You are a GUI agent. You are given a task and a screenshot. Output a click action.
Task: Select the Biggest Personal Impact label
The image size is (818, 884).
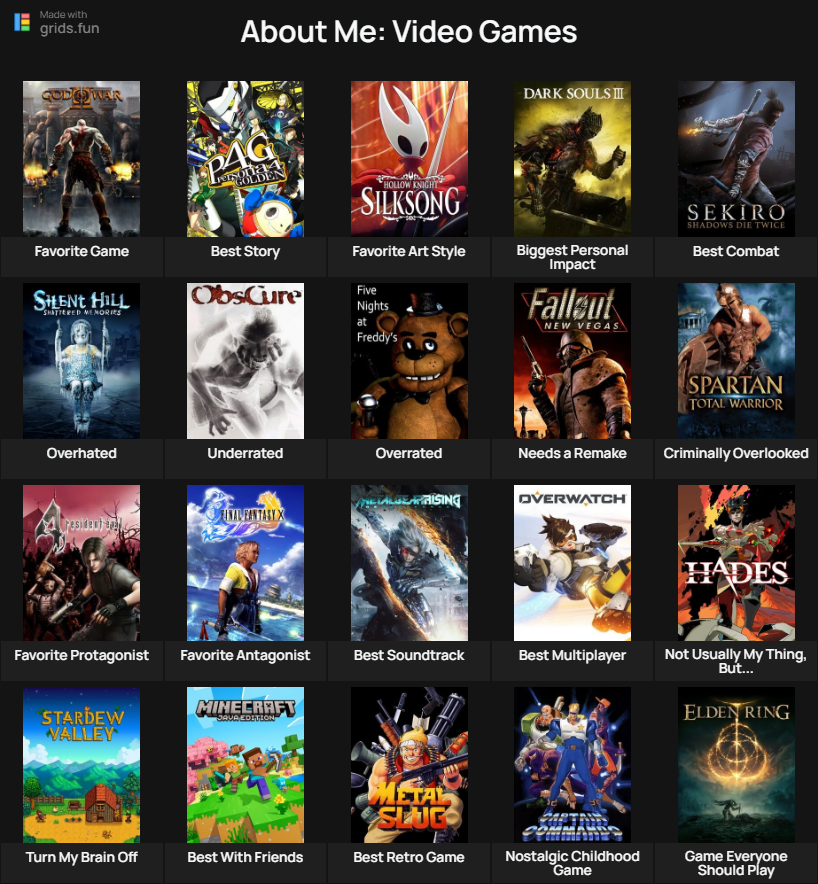pyautogui.click(x=572, y=257)
